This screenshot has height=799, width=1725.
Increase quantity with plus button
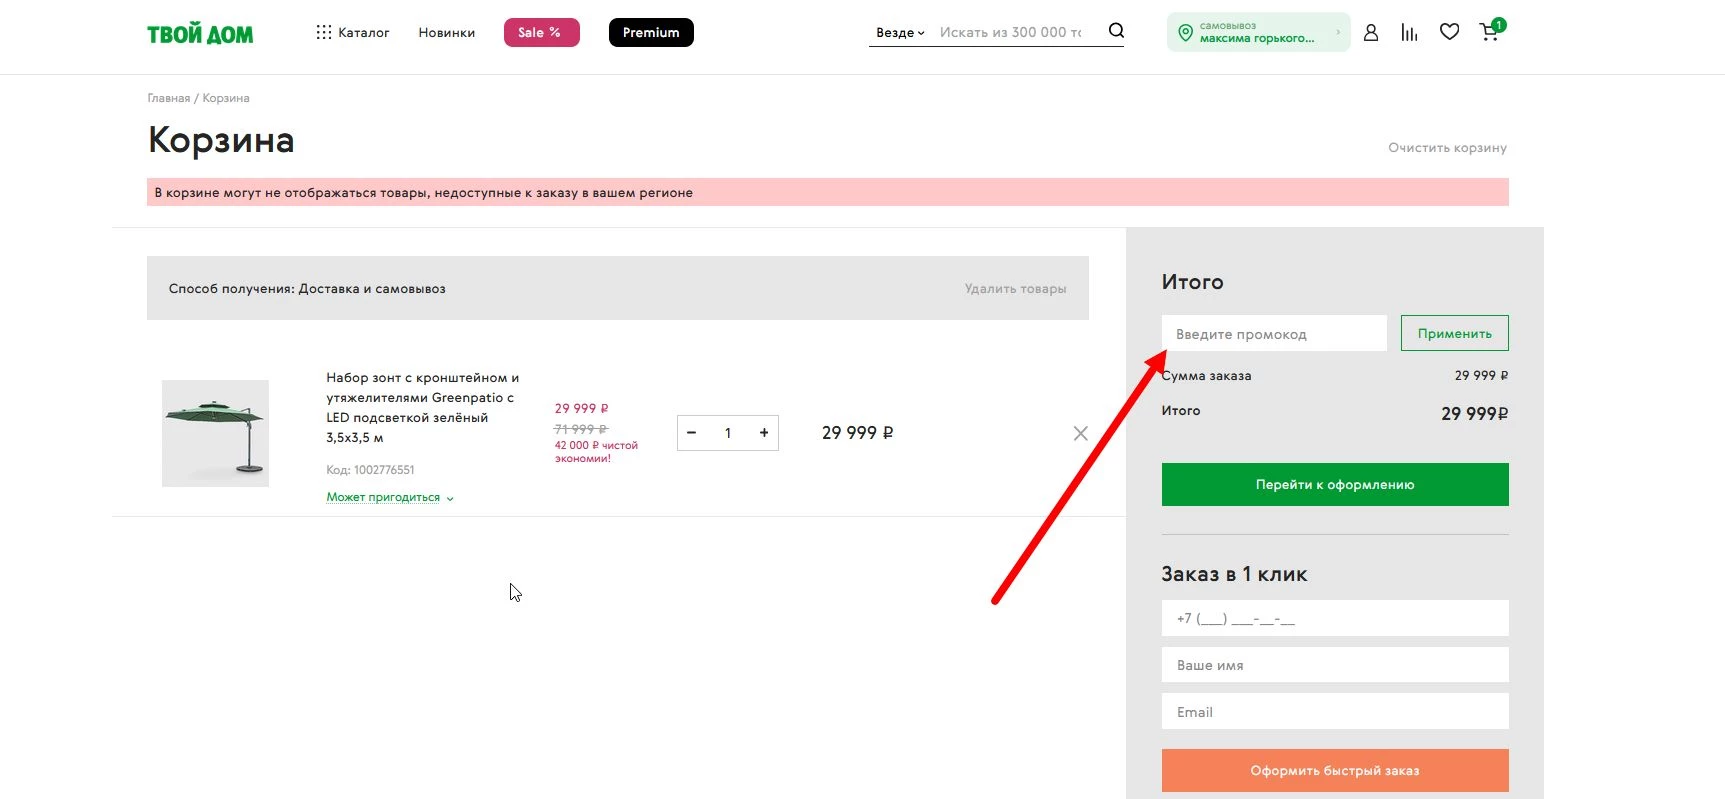pyautogui.click(x=764, y=433)
